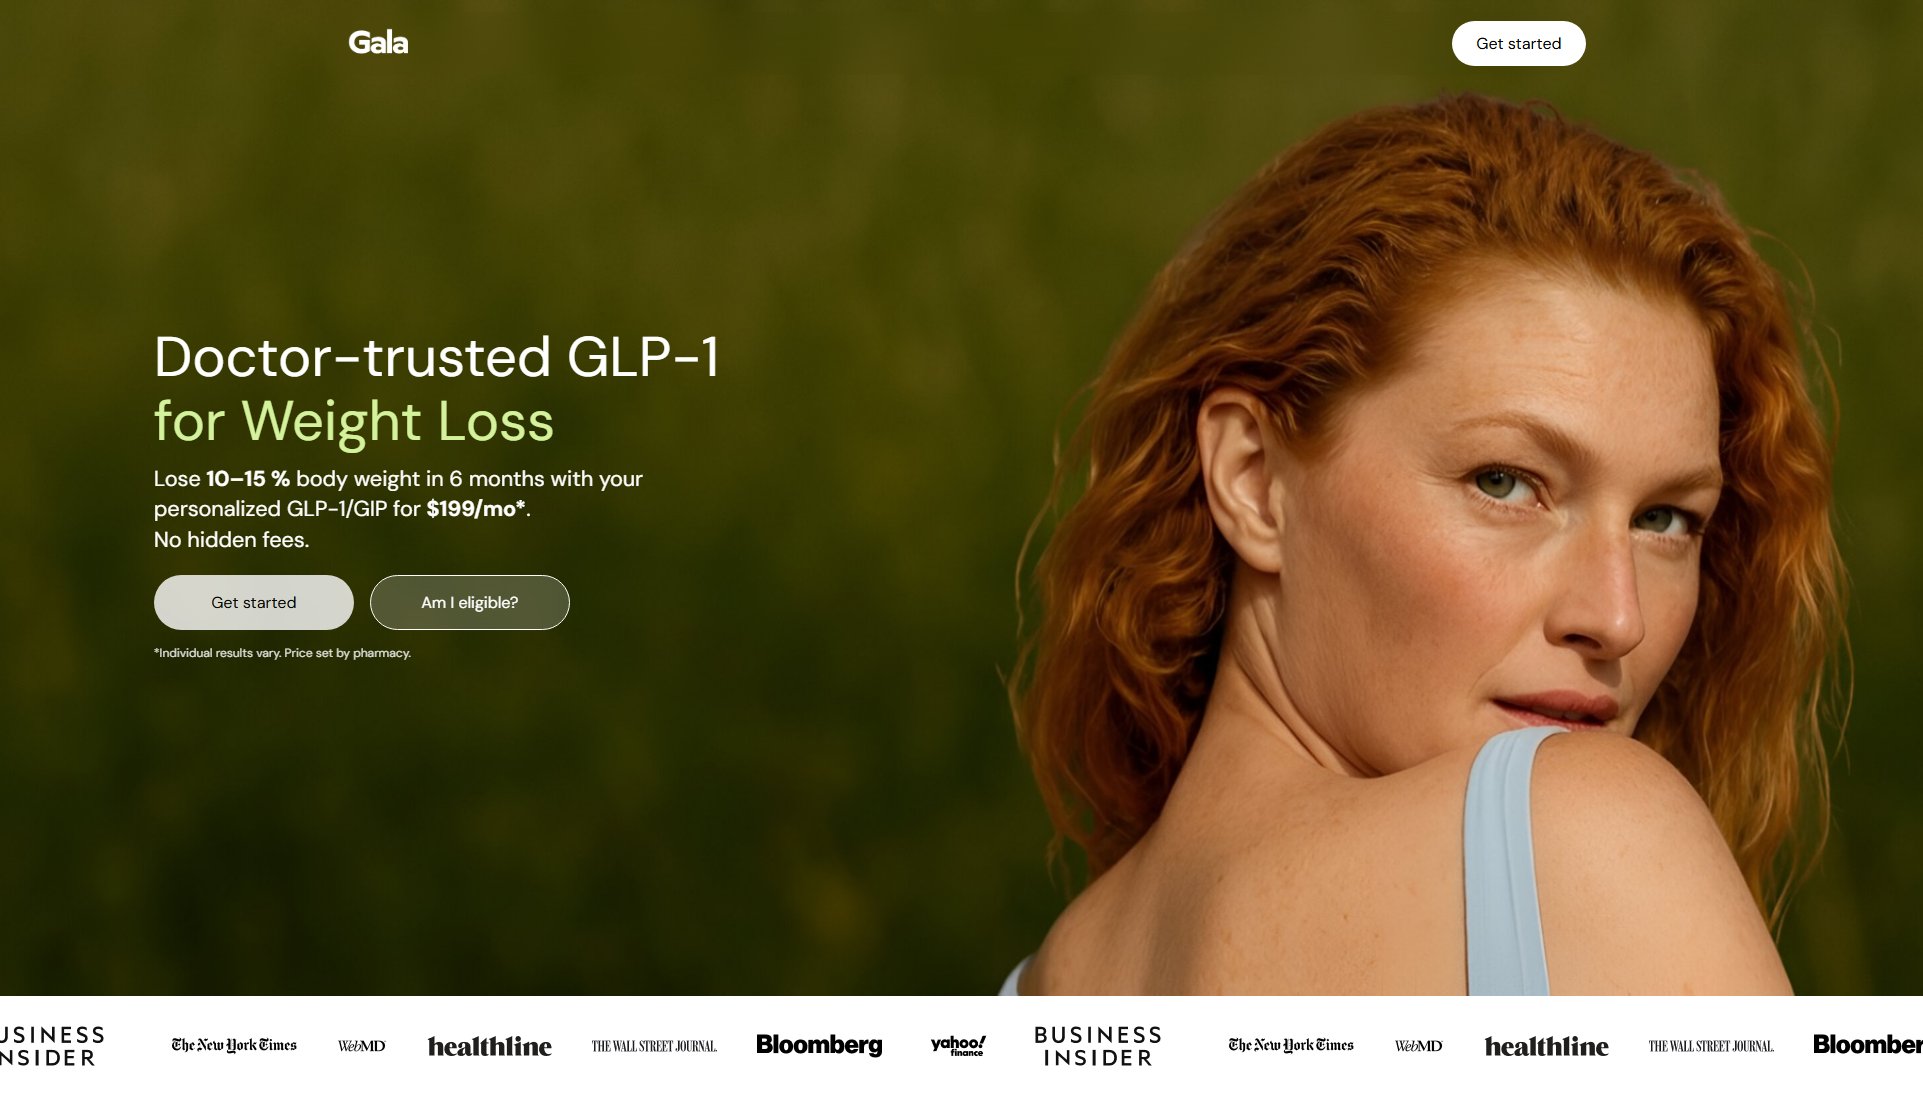Click the individual results vary disclaimer
Screen dimensions: 1923x1119
pyautogui.click(x=282, y=653)
